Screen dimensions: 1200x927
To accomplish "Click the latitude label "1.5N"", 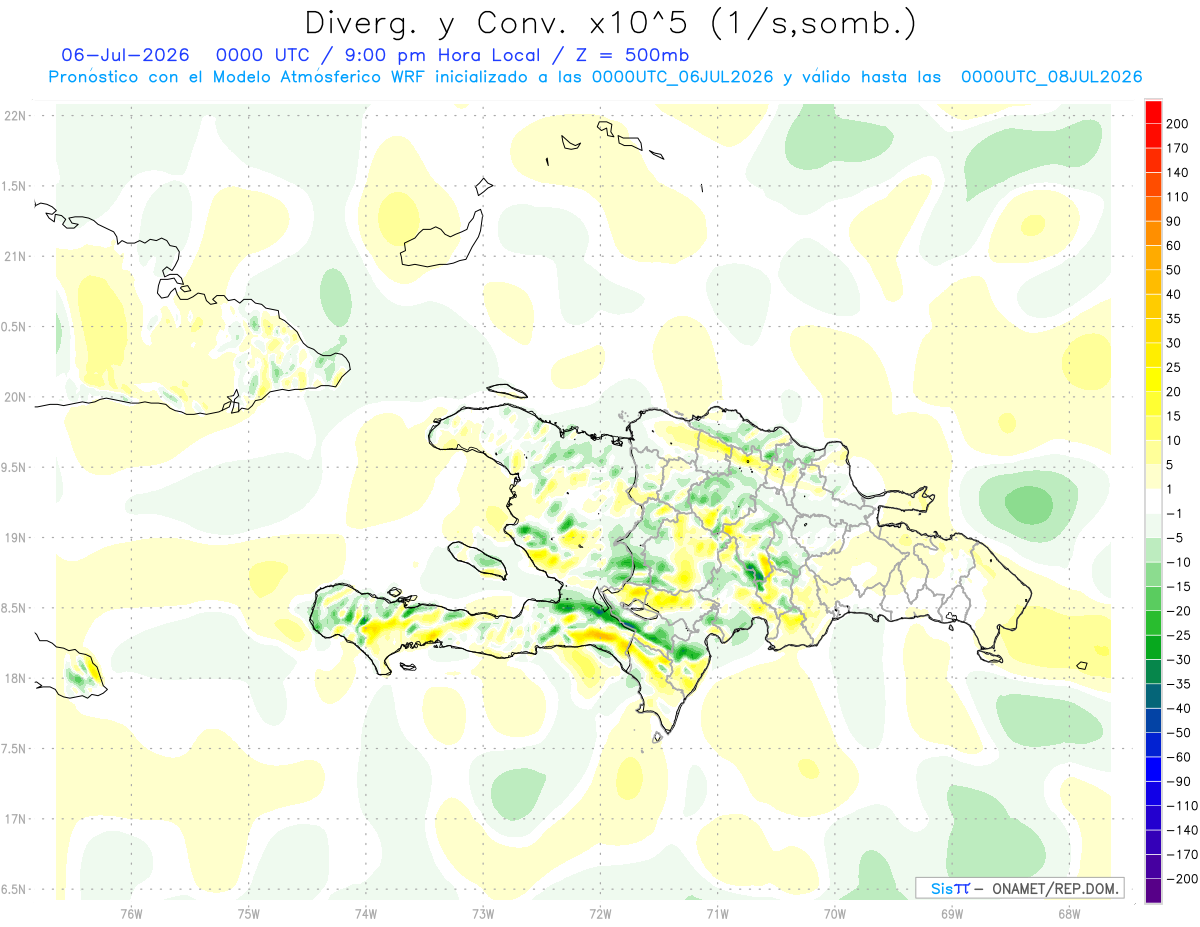I will tap(13, 186).
